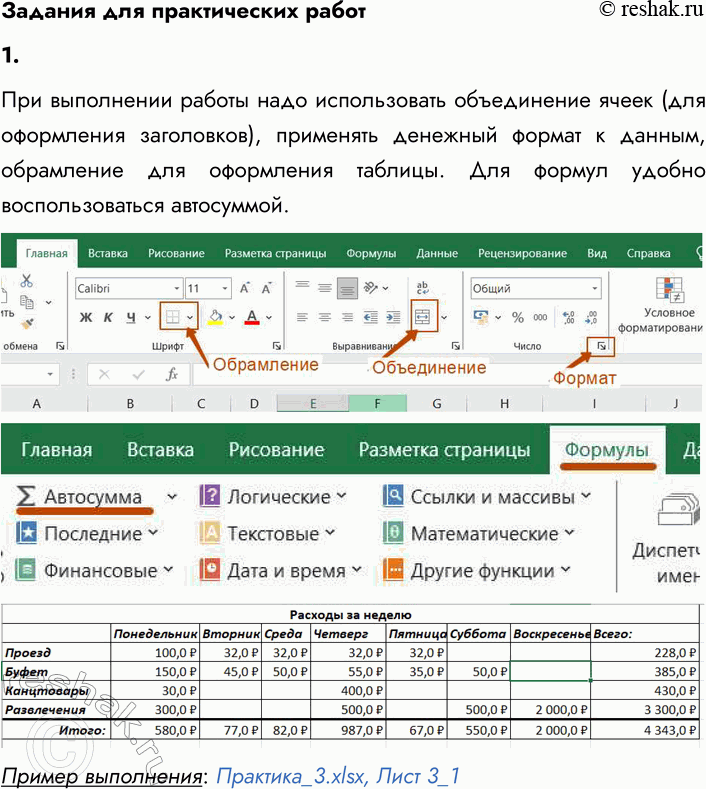Switch to the Вставка ribbon tab
Image resolution: width=706 pixels, height=789 pixels.
tap(108, 254)
